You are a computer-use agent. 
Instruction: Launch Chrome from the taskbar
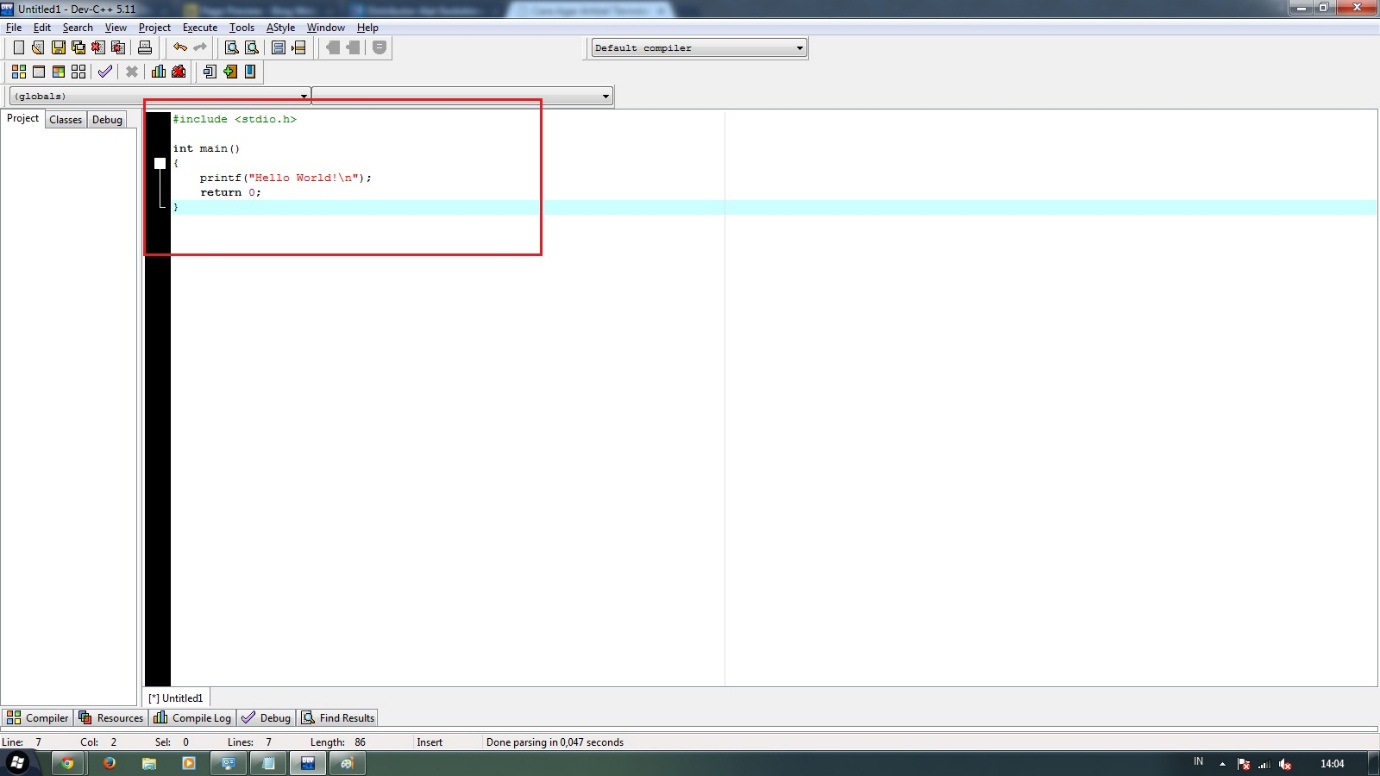[68, 762]
